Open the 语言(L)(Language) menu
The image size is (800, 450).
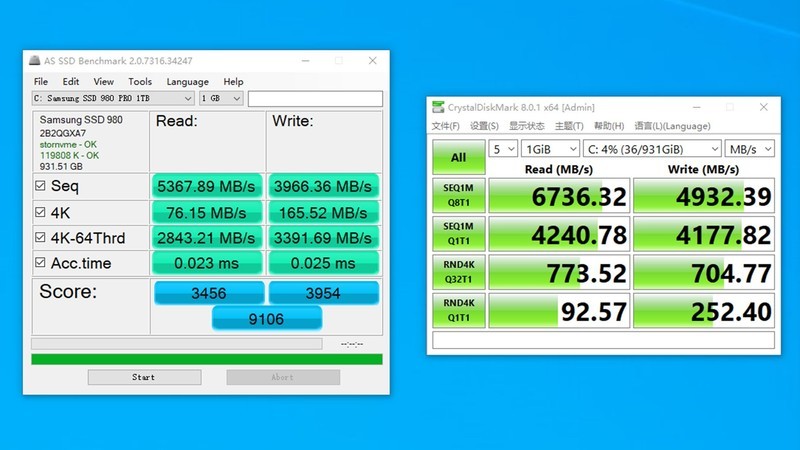pos(672,126)
